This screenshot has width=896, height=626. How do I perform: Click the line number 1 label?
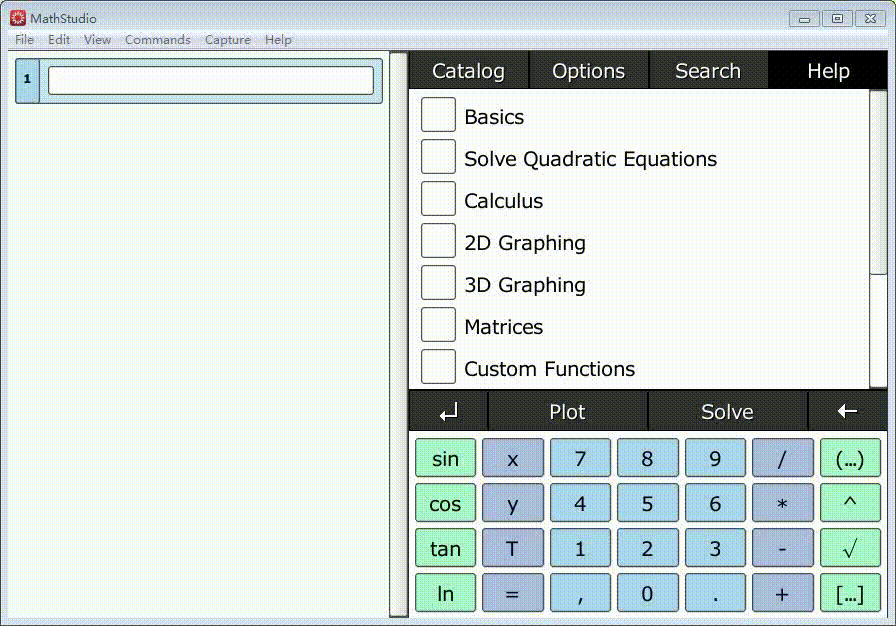coord(27,81)
